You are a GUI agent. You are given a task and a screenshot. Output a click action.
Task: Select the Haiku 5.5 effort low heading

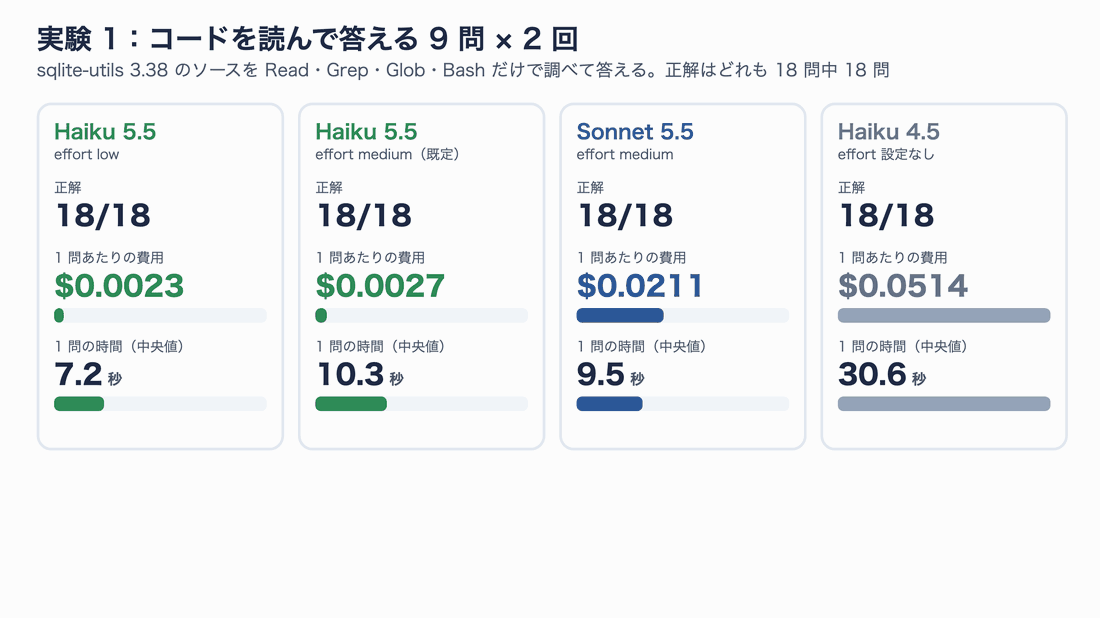click(x=105, y=131)
